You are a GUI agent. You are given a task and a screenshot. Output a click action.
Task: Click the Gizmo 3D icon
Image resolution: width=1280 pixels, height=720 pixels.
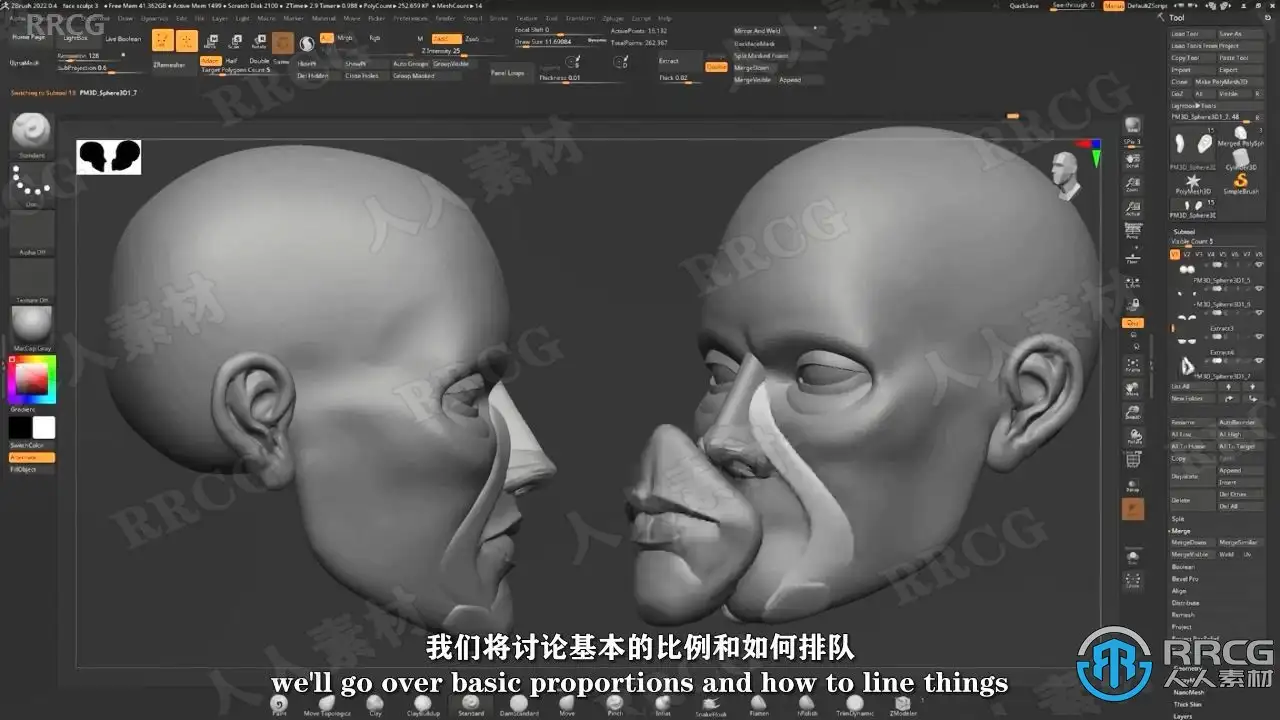pyautogui.click(x=283, y=42)
